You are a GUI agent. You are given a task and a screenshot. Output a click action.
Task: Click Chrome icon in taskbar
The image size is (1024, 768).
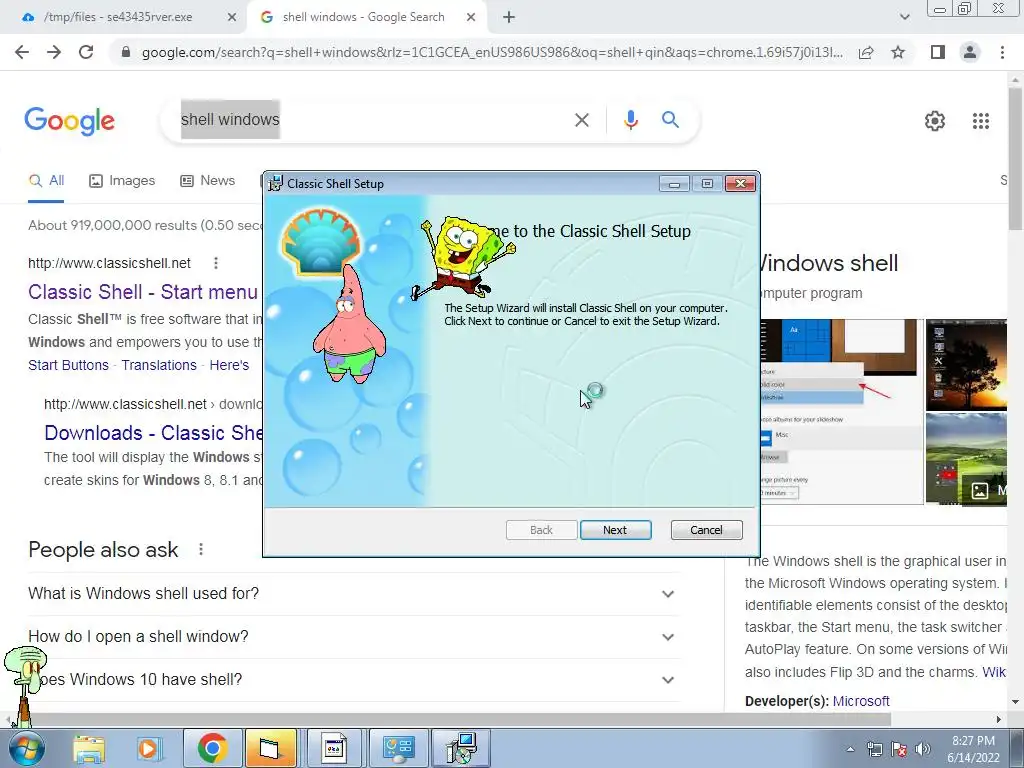pos(212,748)
